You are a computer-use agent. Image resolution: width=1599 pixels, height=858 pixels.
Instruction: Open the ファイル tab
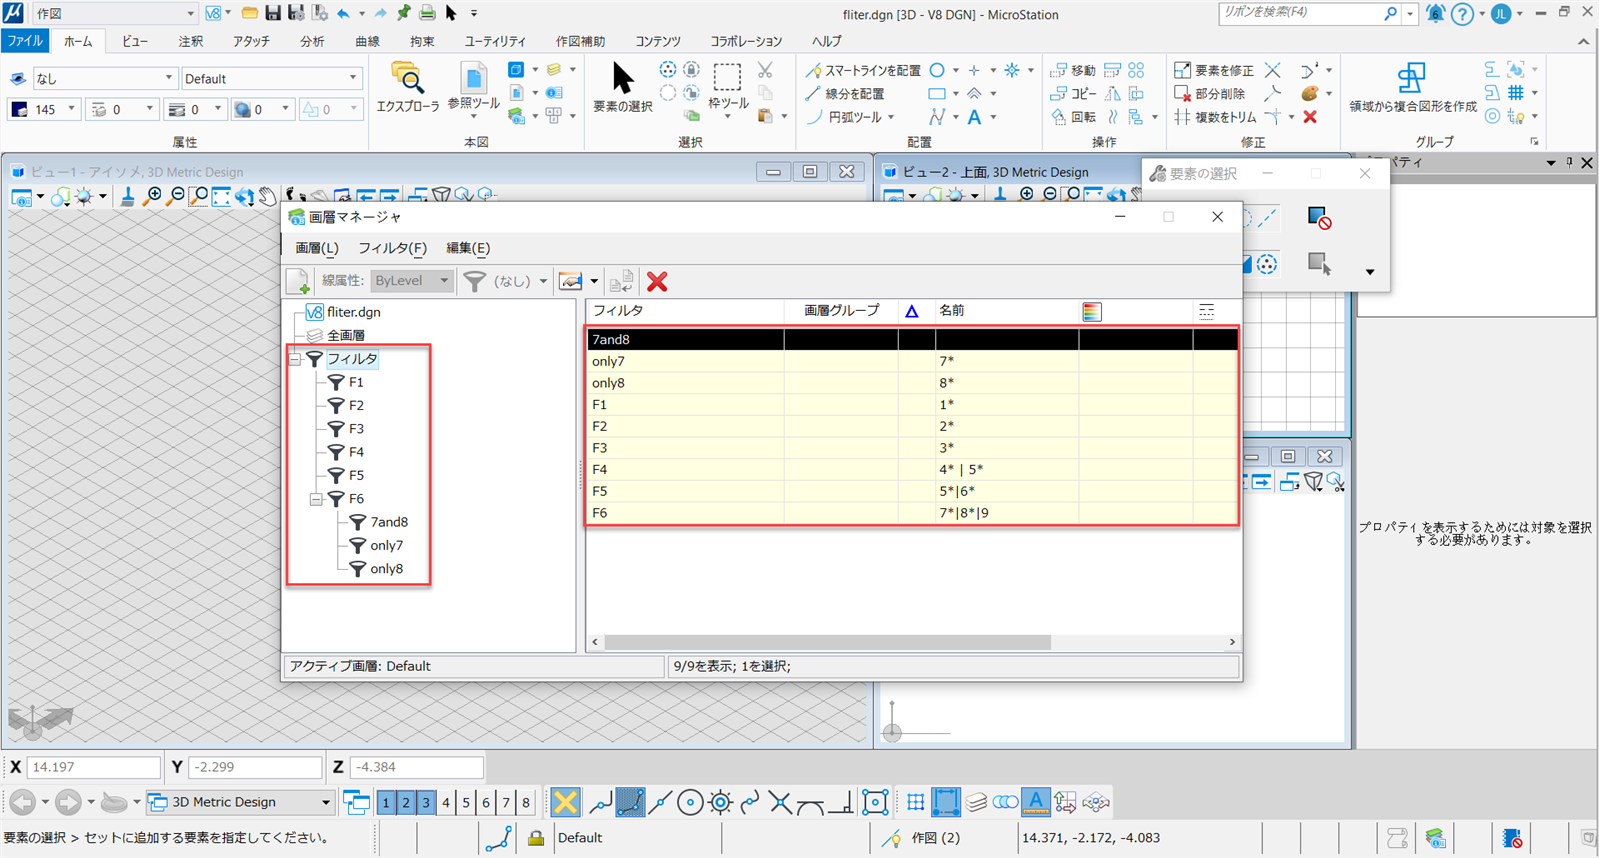pos(25,41)
